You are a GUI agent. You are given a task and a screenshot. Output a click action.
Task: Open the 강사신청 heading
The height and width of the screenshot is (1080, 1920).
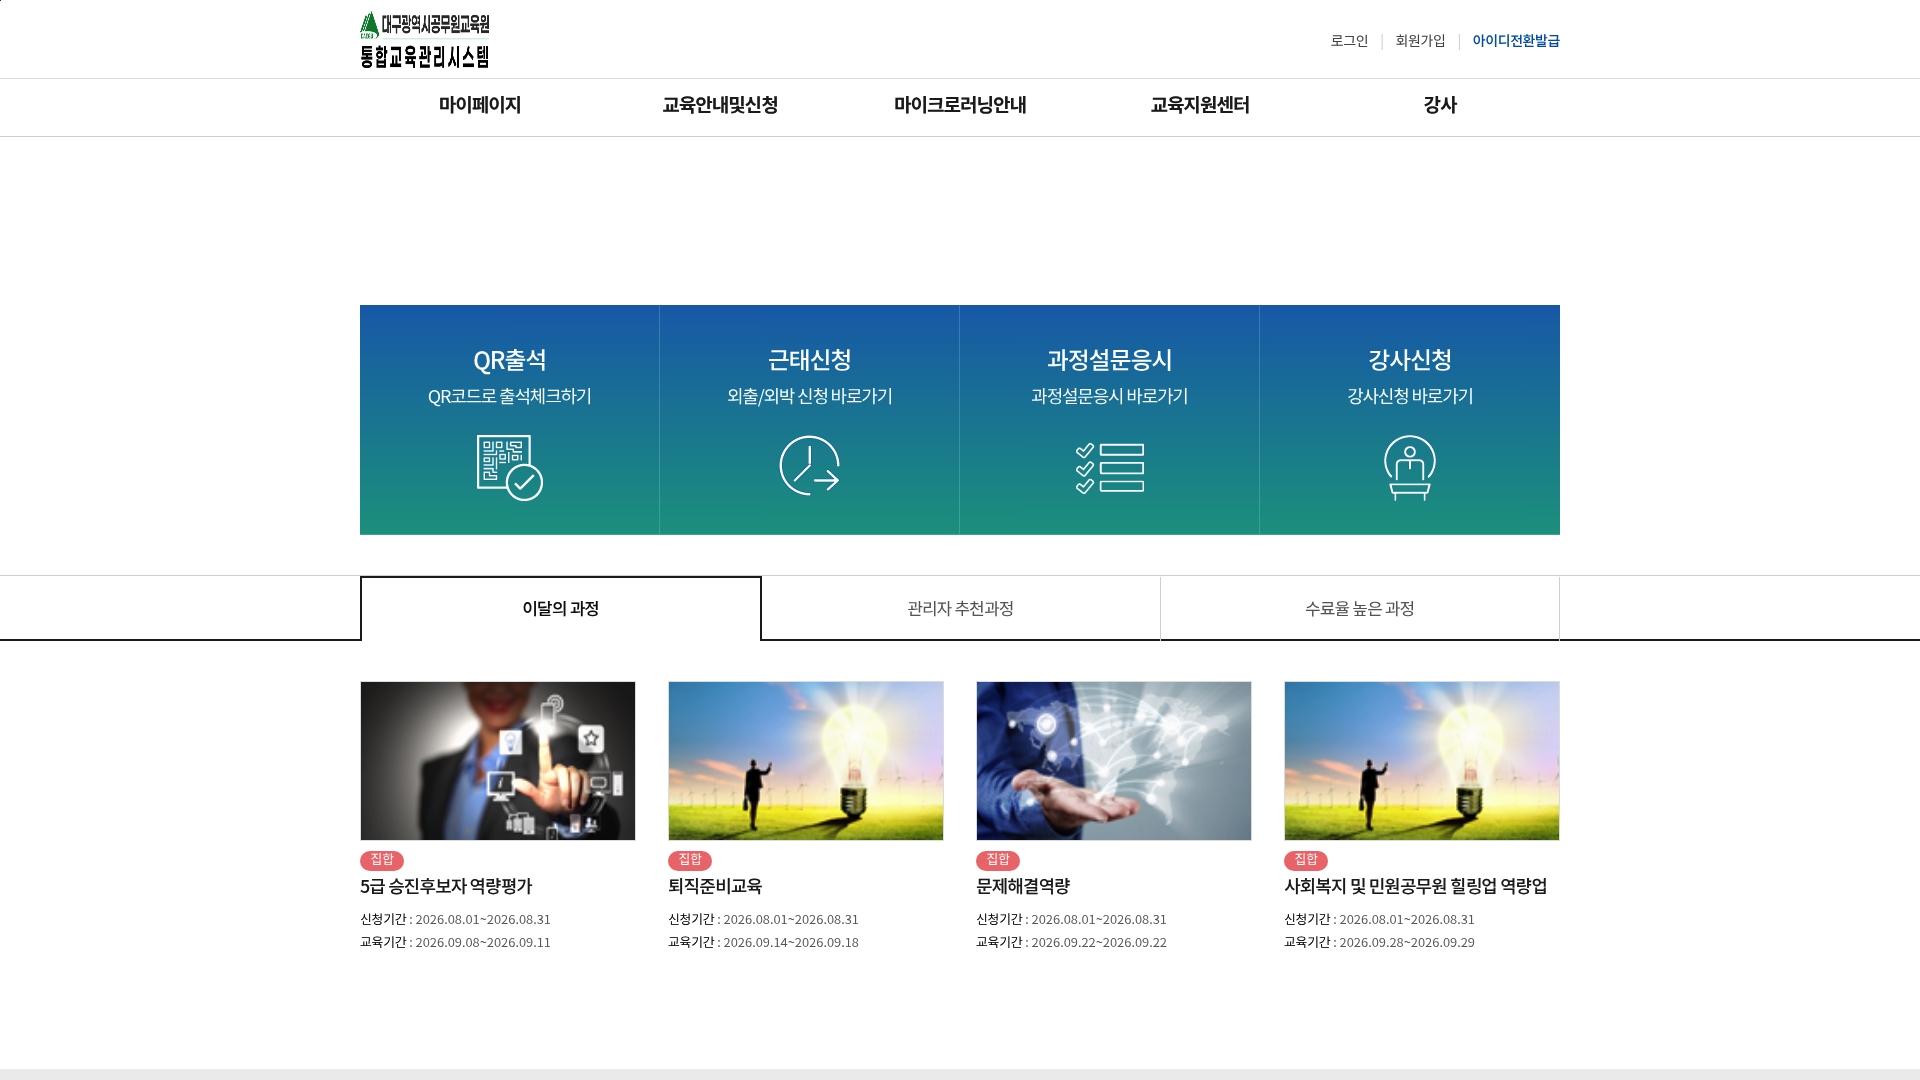coord(1410,360)
